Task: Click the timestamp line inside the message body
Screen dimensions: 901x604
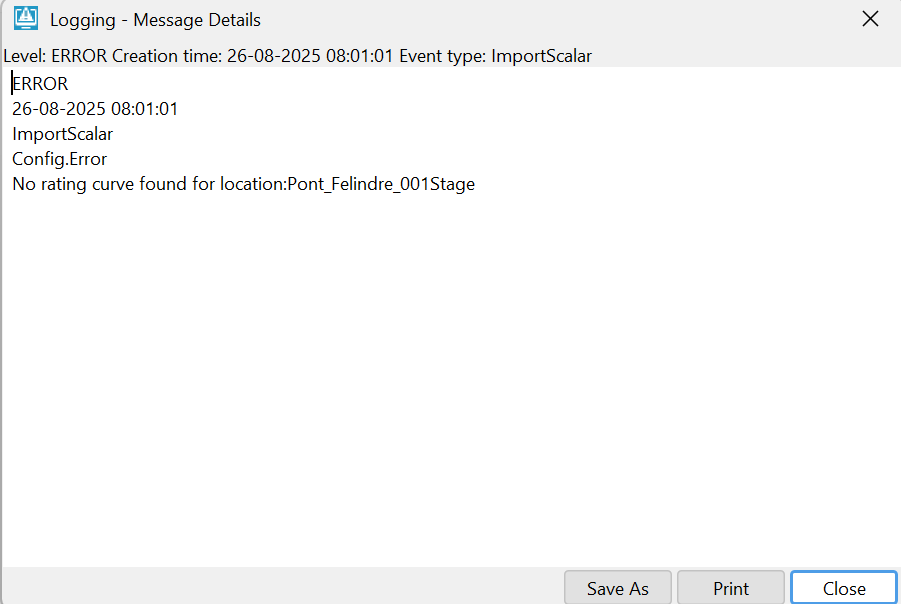Action: point(95,109)
